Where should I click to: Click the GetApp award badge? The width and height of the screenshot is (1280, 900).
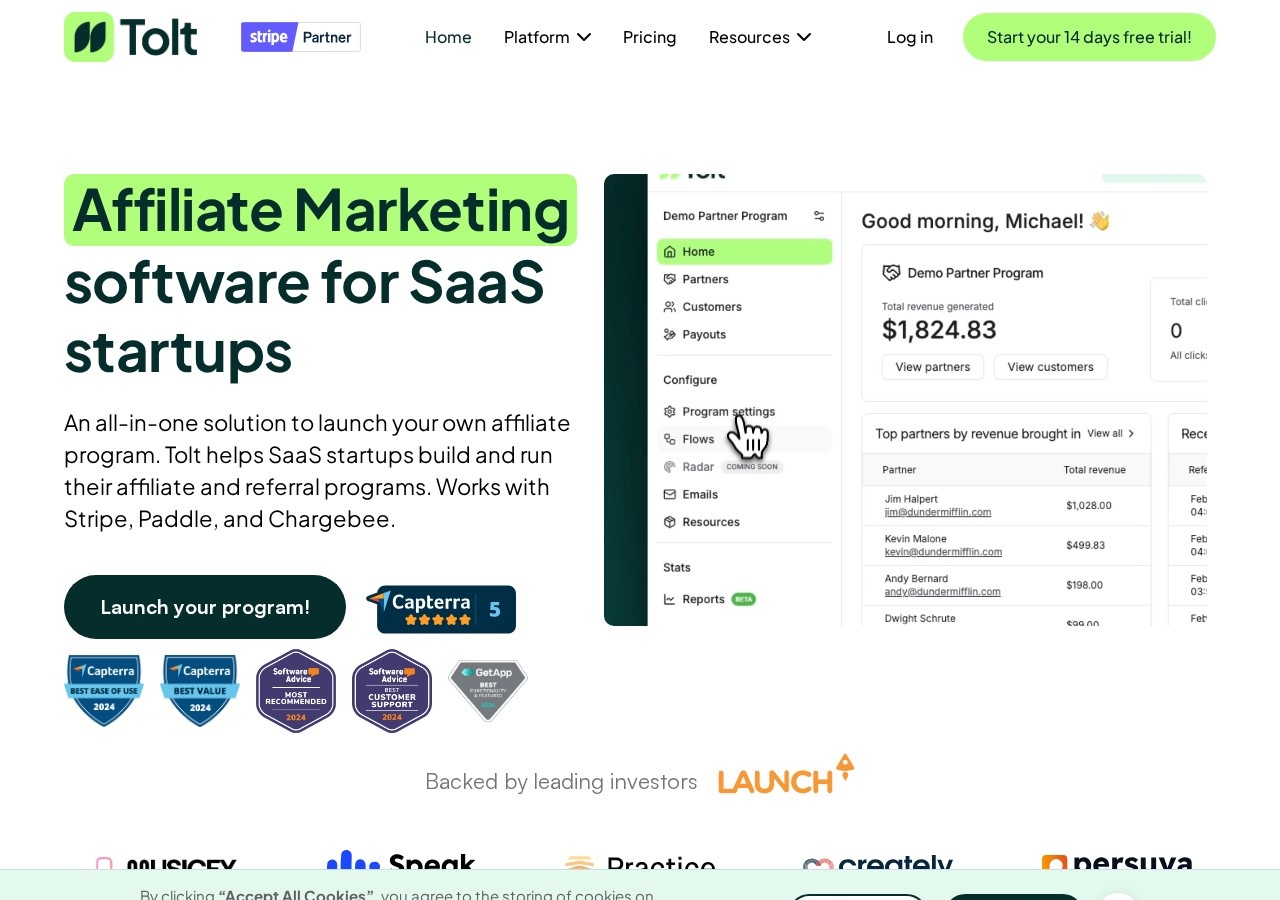pos(488,690)
